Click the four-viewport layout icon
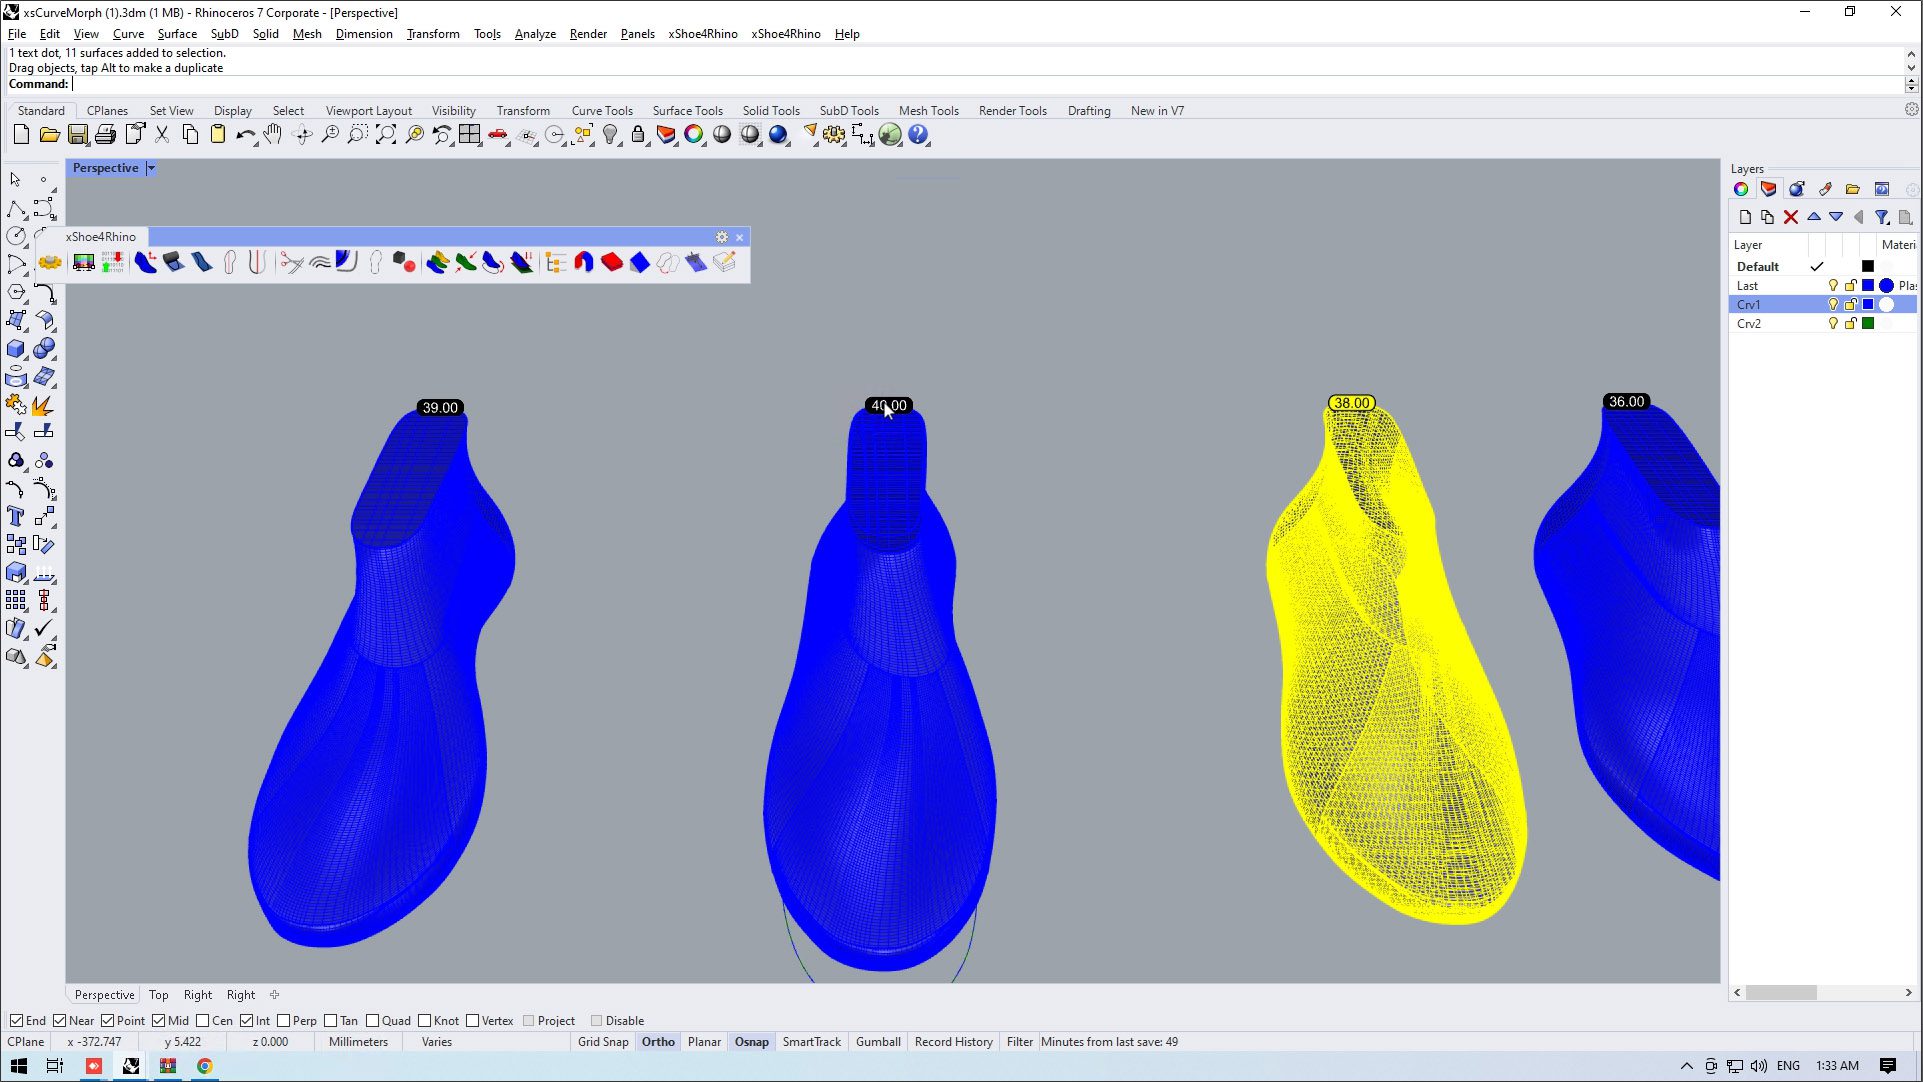This screenshot has height=1082, width=1923. pos(470,135)
